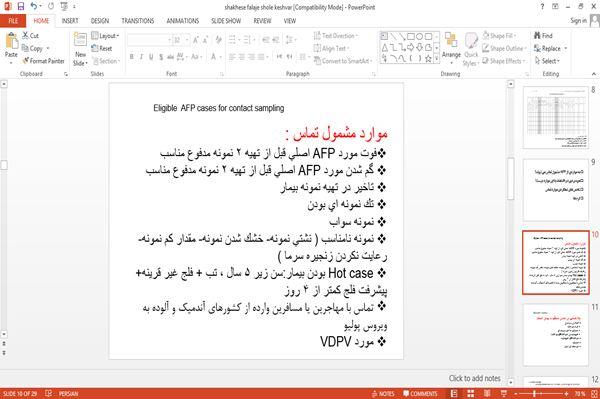Click zoom in plus button

coord(566,393)
